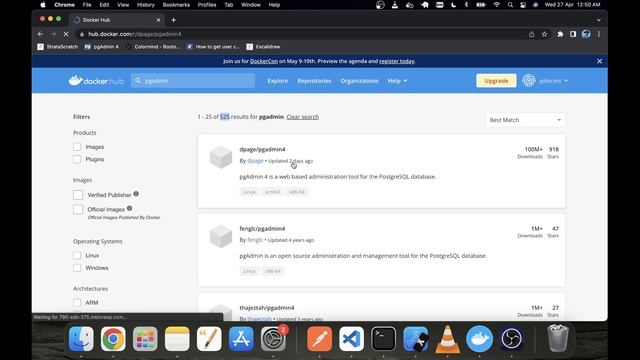
Task: Open Chrome from the dock
Action: point(113,339)
